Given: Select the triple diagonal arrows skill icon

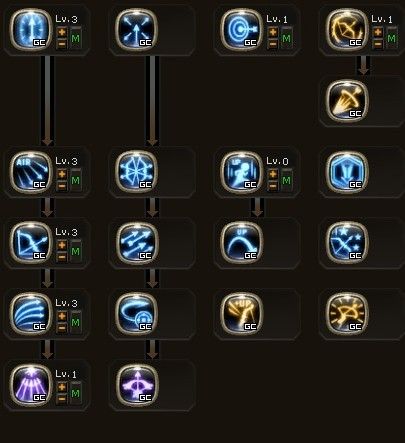Looking at the screenshot, I should click(137, 243).
